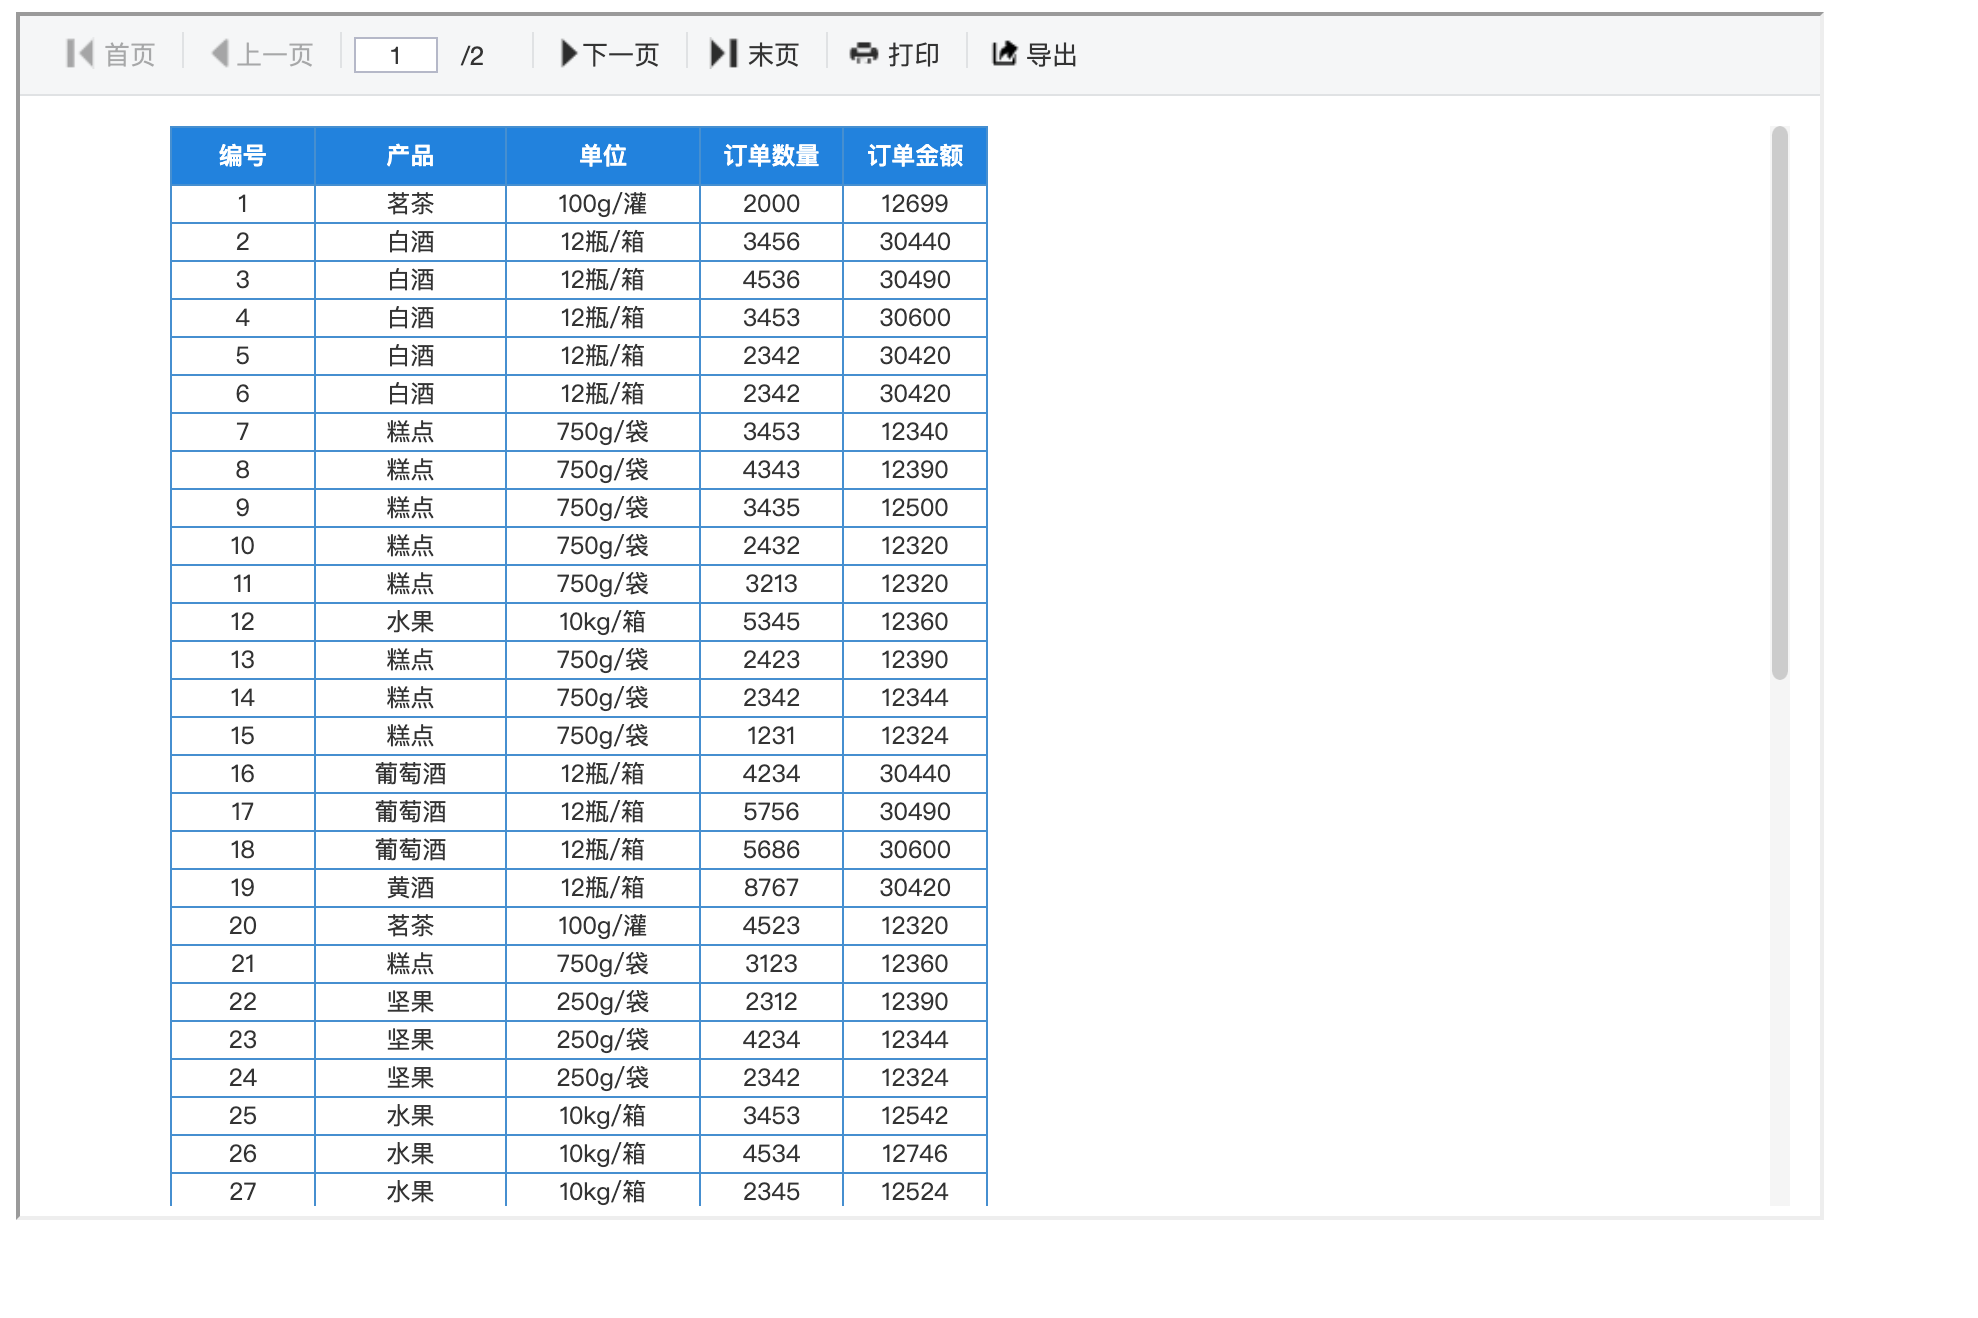Viewport: 1978px width, 1318px height.
Task: Export the report with 导出
Action: tap(1052, 55)
